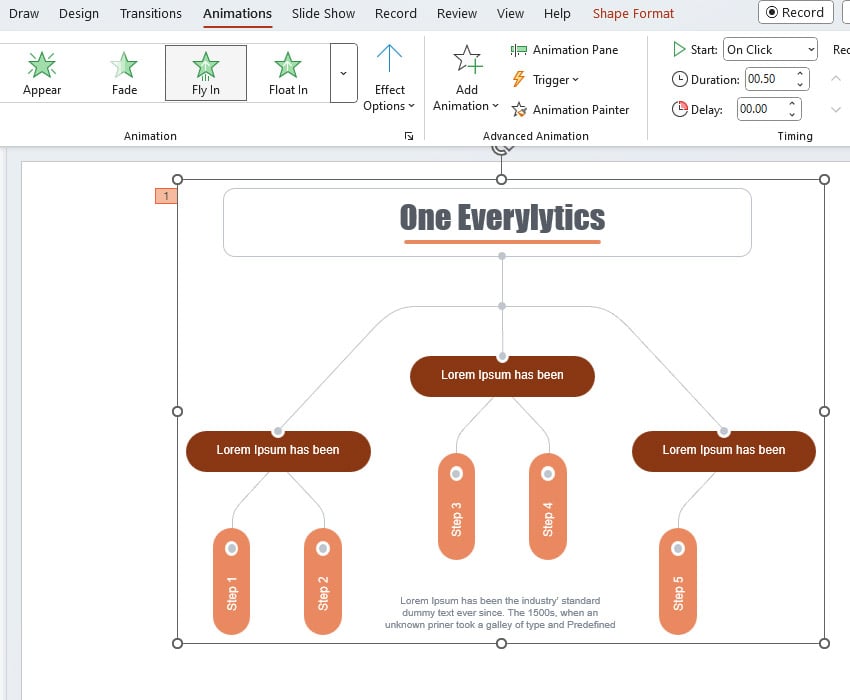Open the Animation group dialog launcher
Image resolution: width=850 pixels, height=700 pixels.
408,136
